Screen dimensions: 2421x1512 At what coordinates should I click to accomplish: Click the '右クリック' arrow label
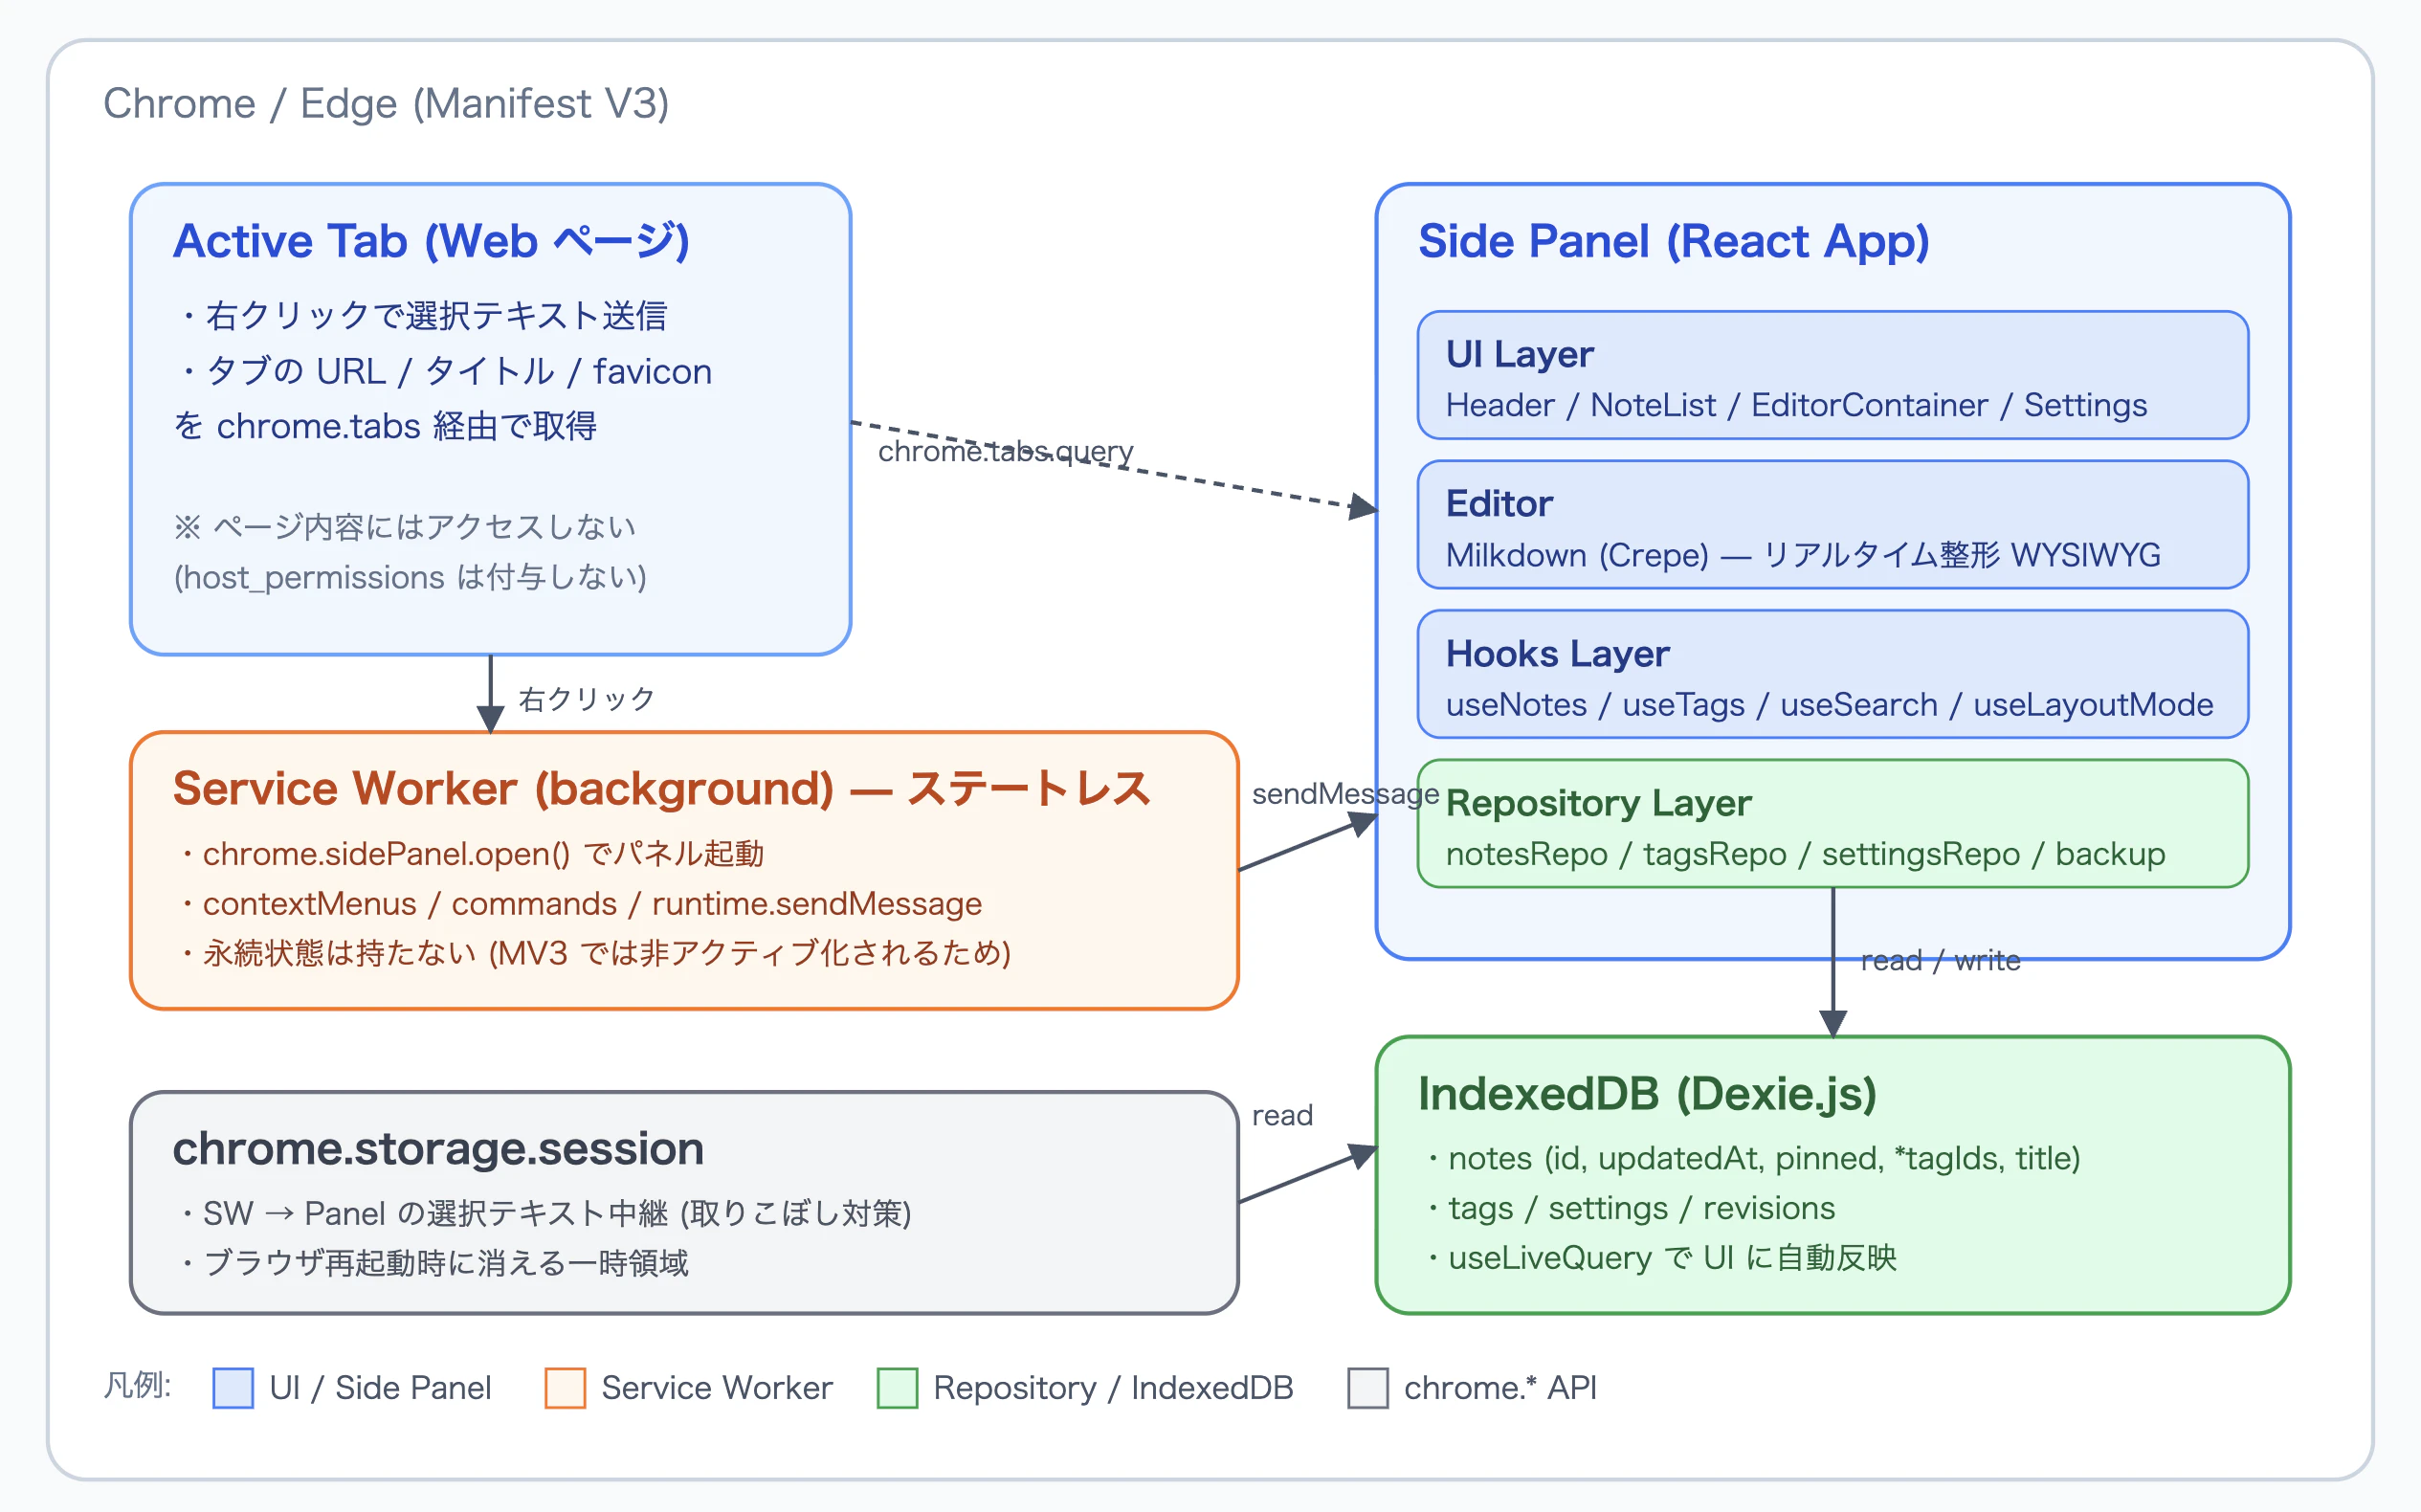click(587, 699)
